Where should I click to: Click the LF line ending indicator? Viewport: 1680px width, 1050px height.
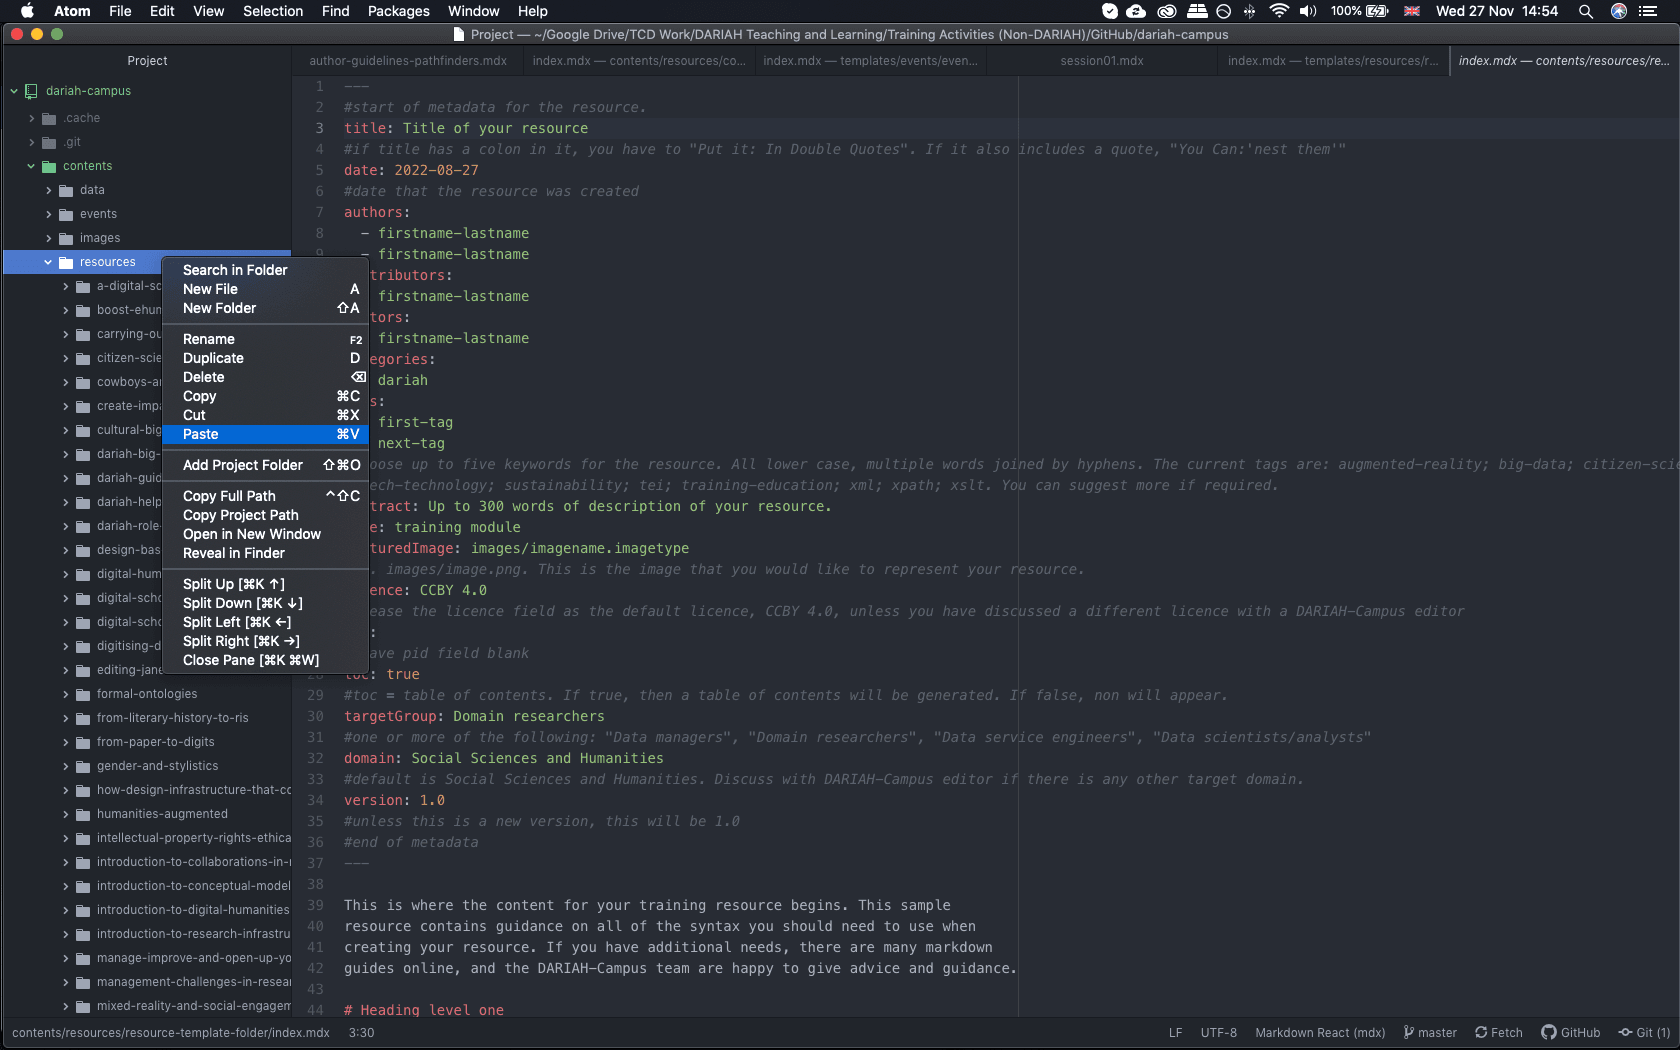pos(1175,1032)
